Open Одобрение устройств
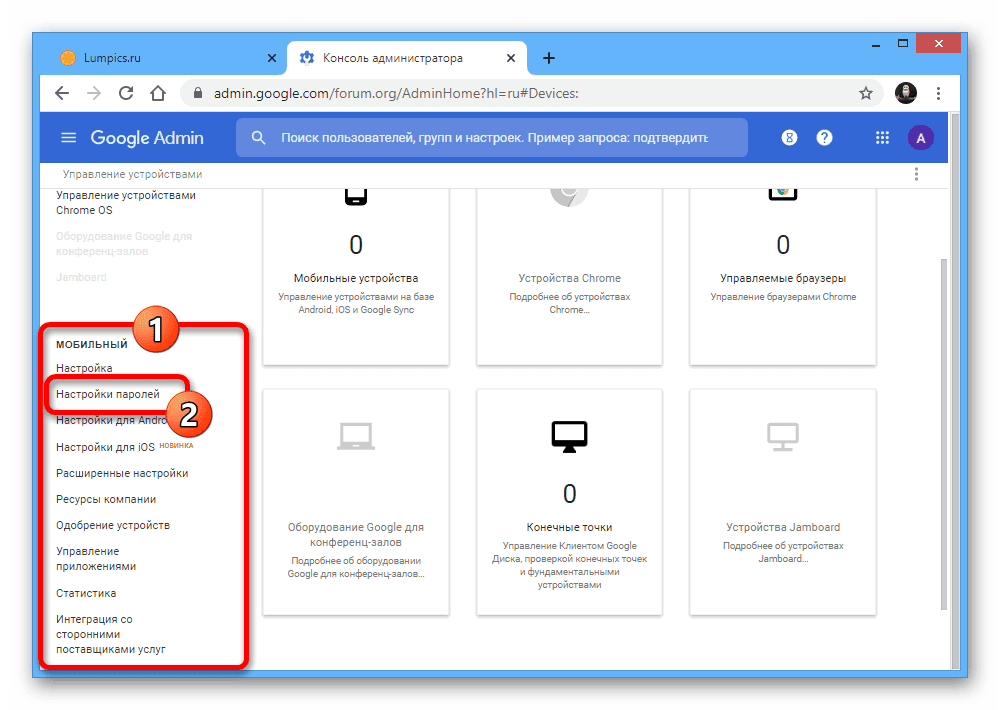Image resolution: width=1000 pixels, height=710 pixels. coord(113,526)
